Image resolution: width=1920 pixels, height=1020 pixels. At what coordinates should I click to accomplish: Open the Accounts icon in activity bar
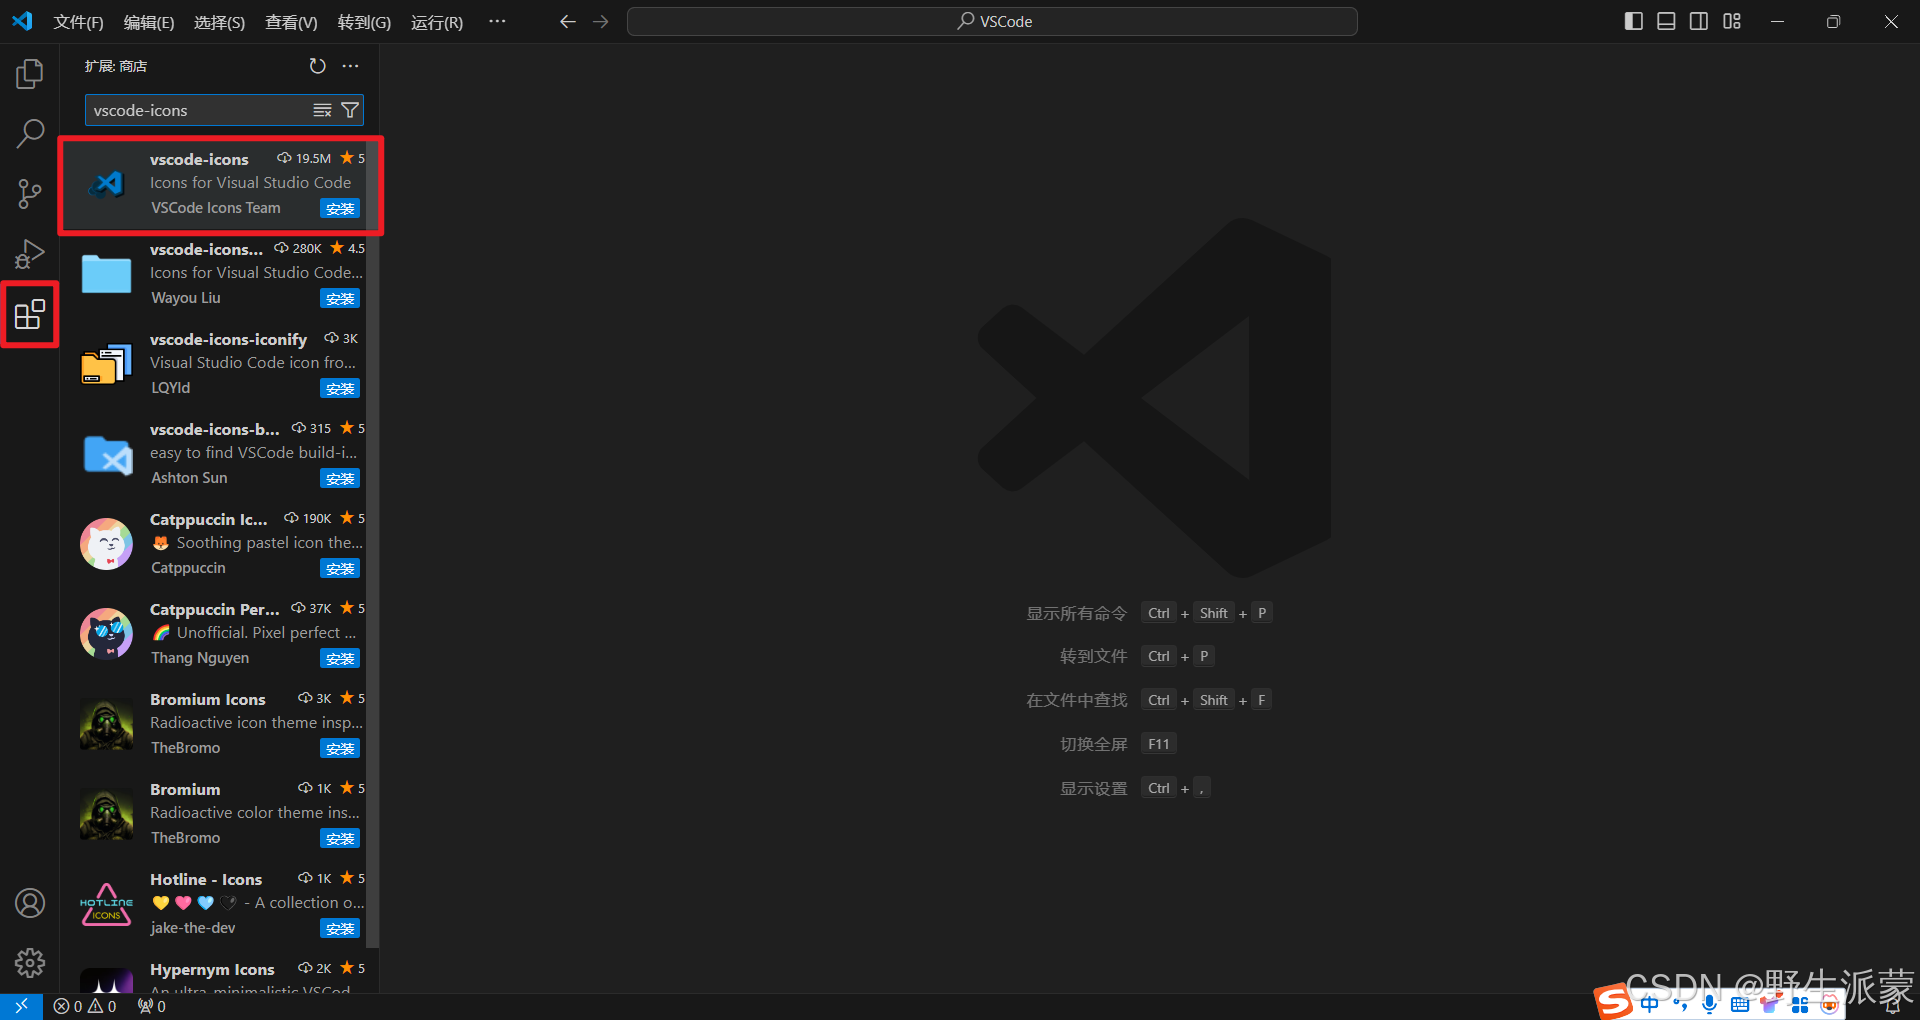pos(30,903)
